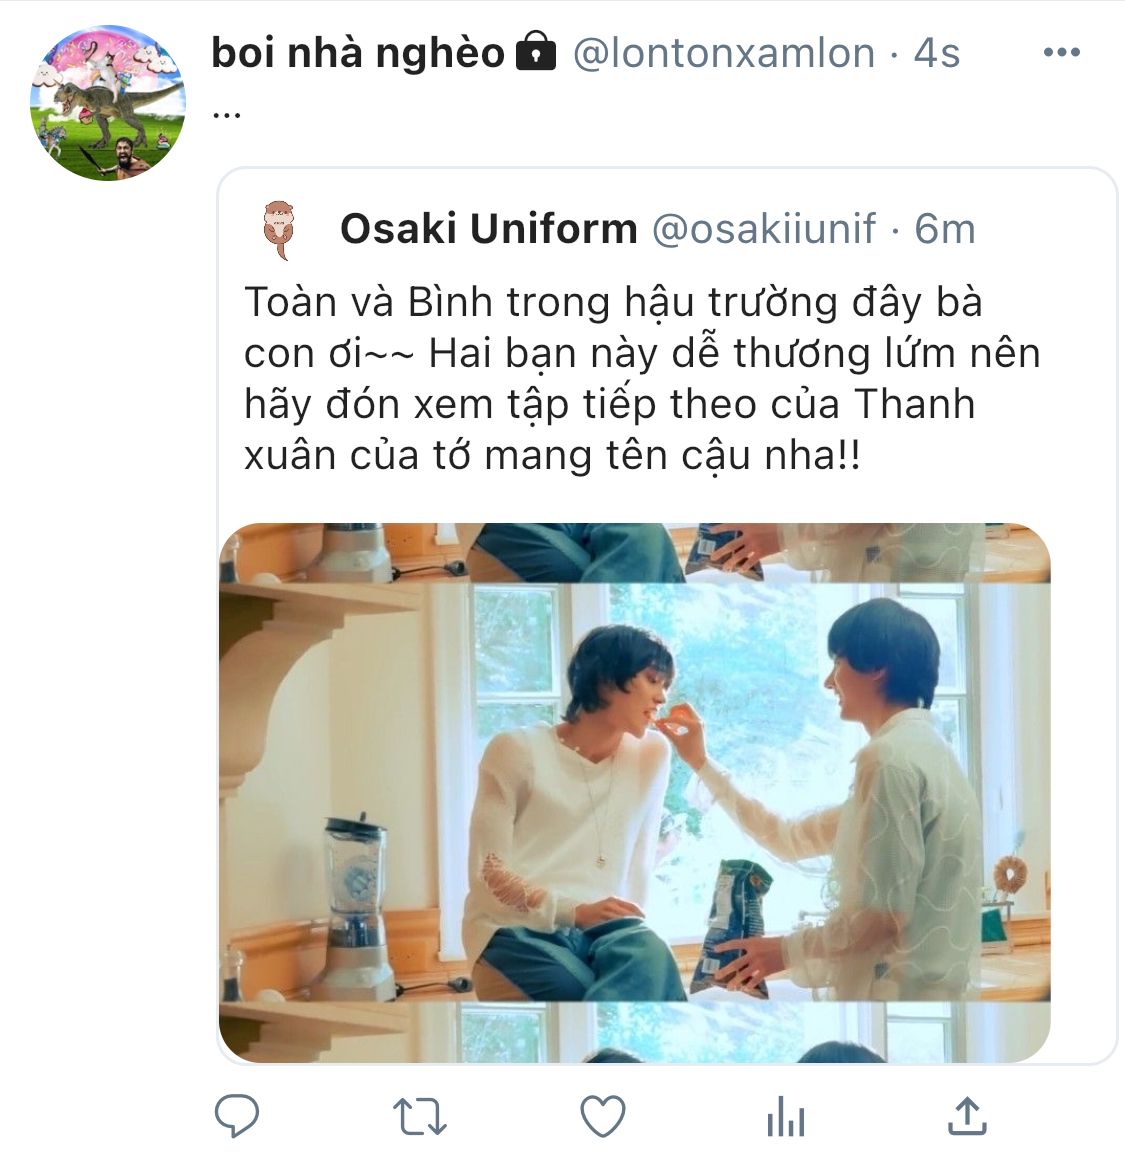Enlarge the quoted tweet photo
The height and width of the screenshot is (1160, 1125).
(635, 792)
